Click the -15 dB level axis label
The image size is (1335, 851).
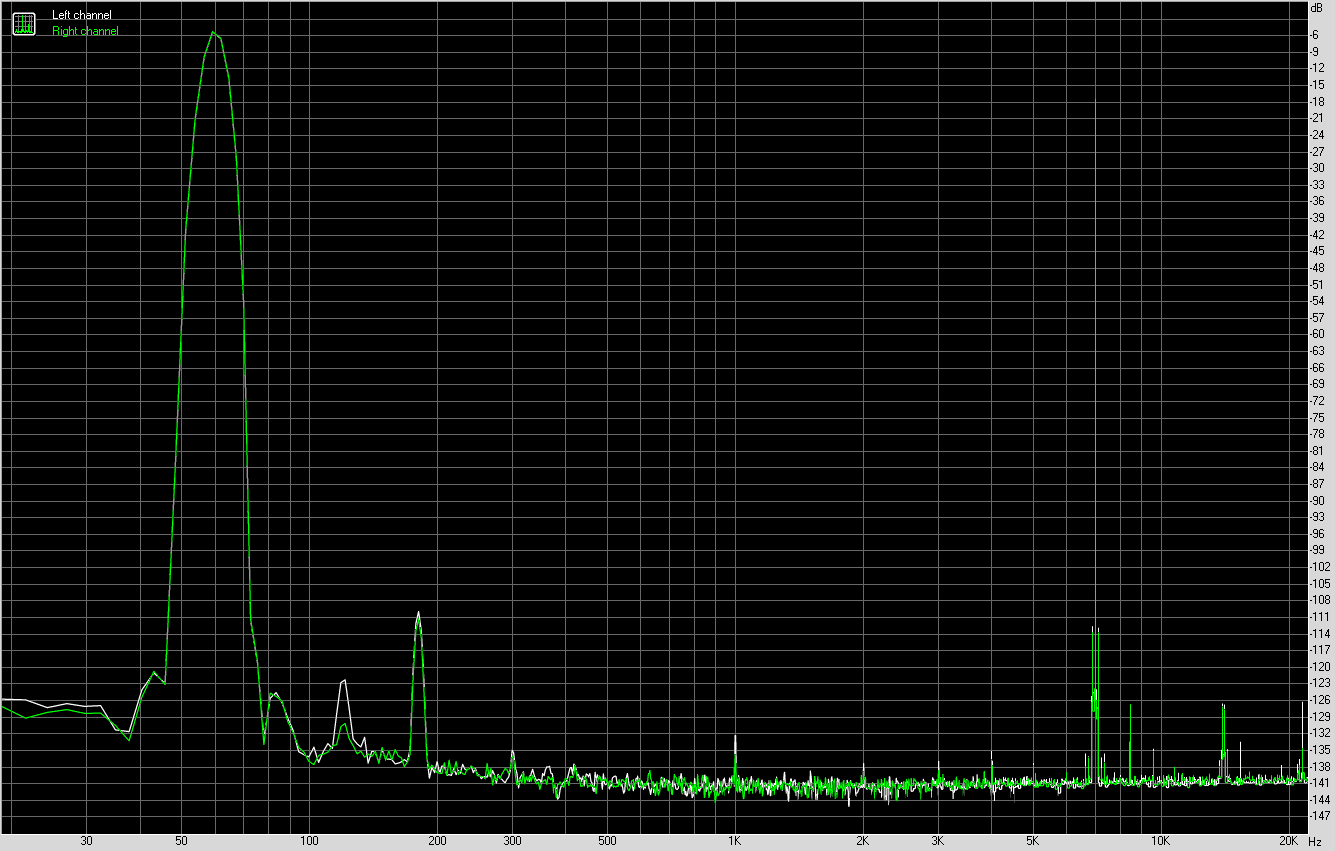tap(1318, 84)
